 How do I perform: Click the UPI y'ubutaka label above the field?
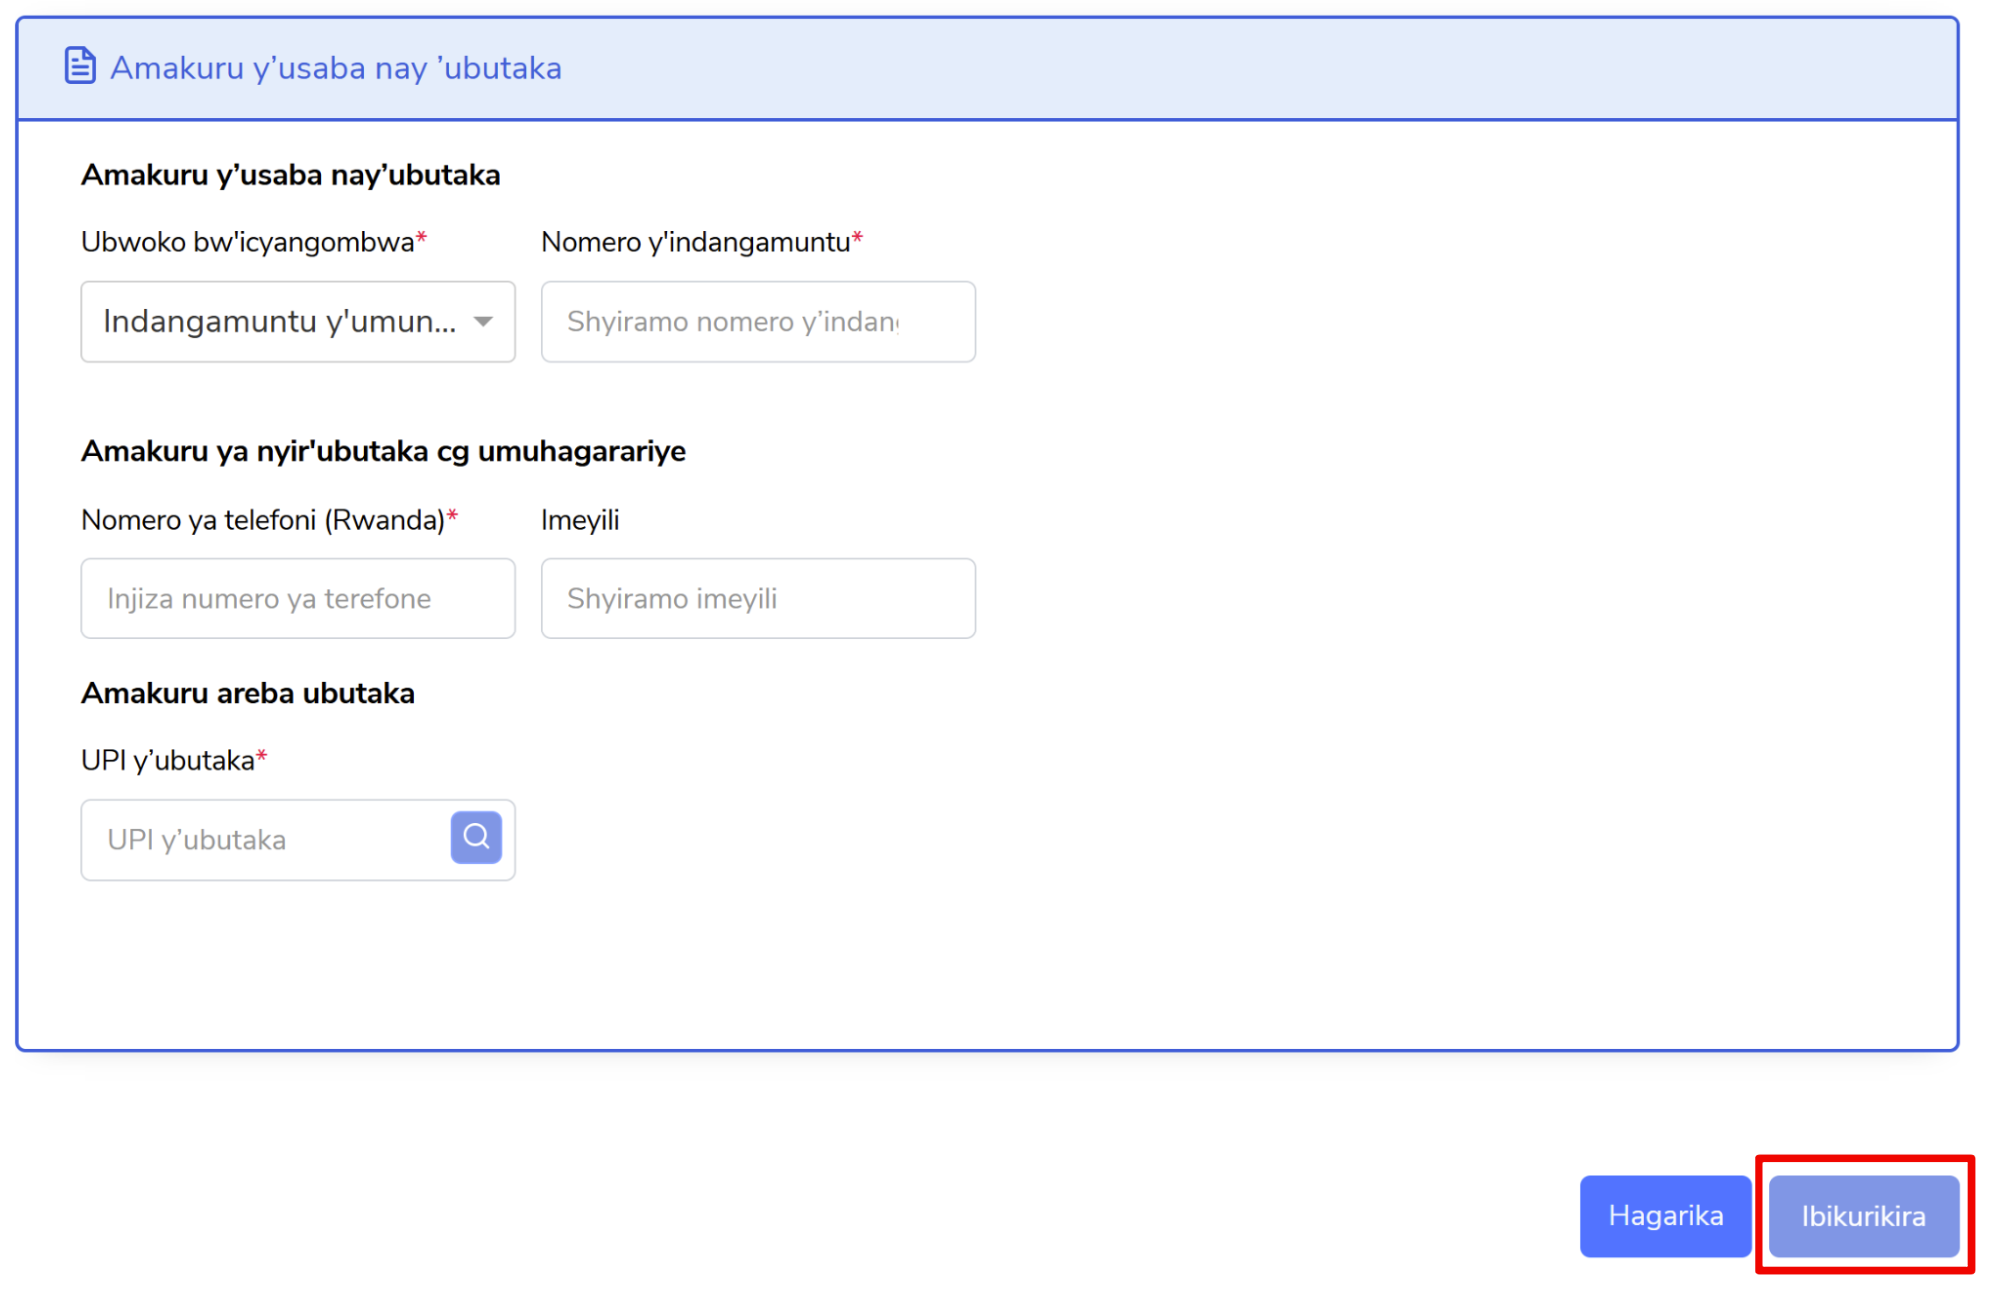(x=167, y=761)
